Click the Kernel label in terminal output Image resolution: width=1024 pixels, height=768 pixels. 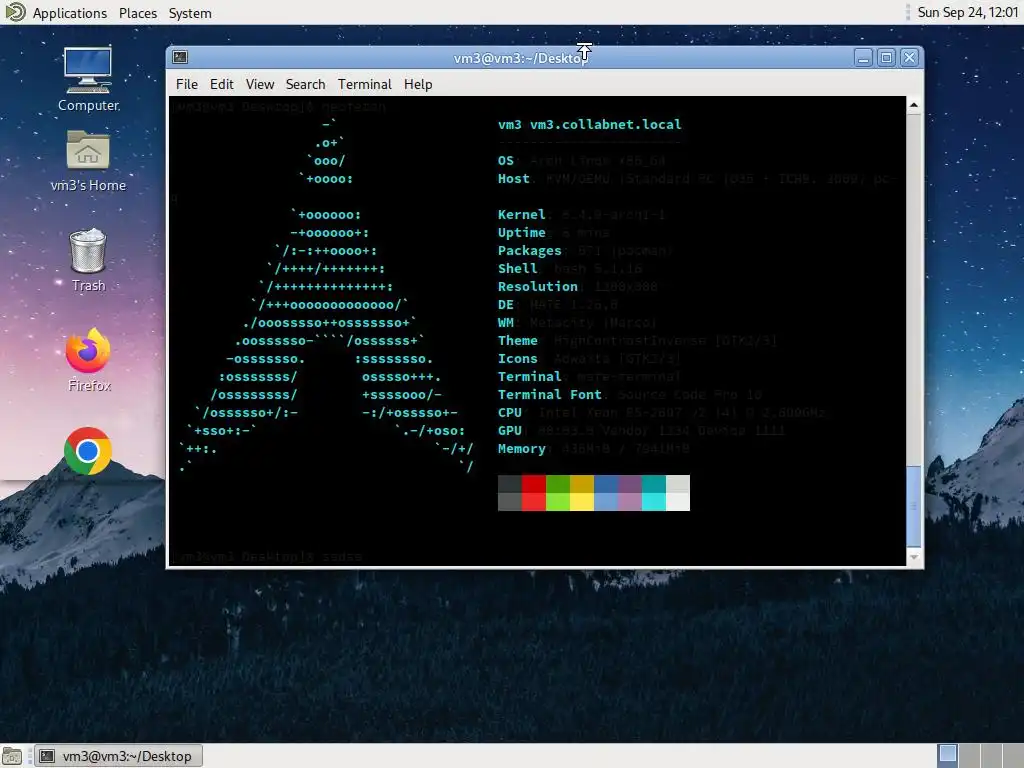pos(521,214)
